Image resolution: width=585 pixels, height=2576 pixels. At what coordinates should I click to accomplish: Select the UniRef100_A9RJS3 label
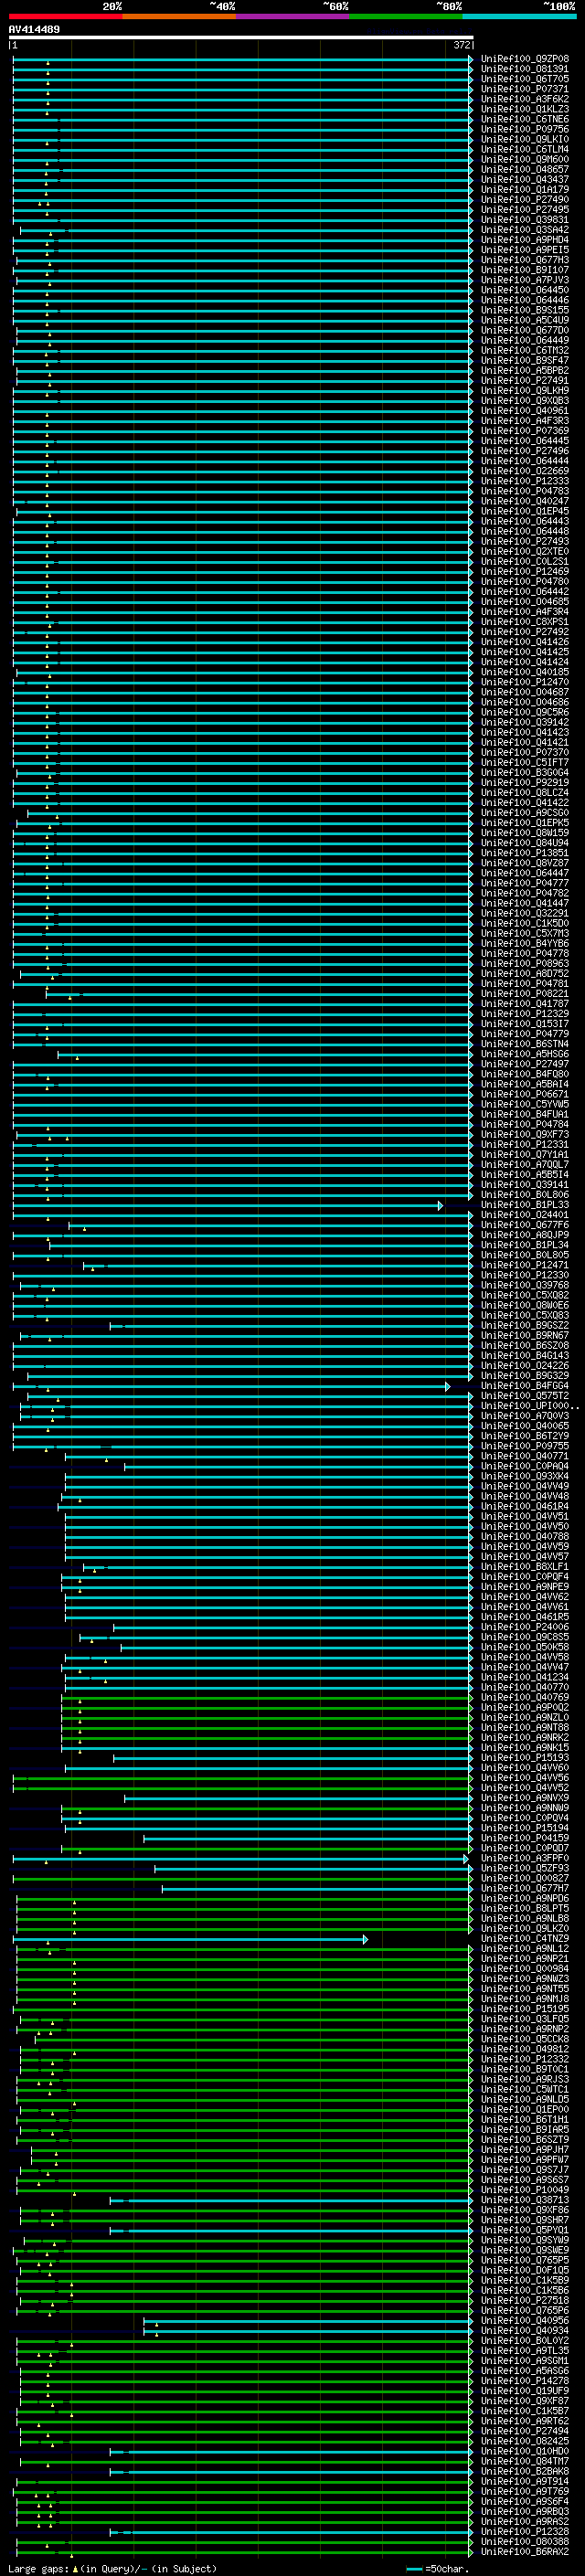(x=524, y=2079)
